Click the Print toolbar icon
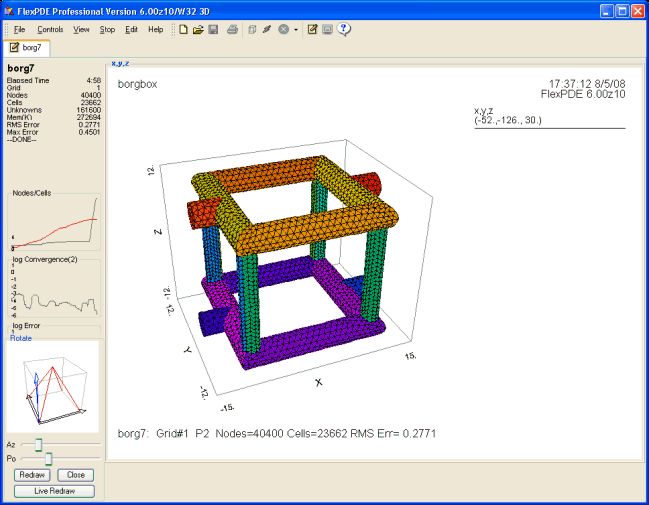Image resolution: width=649 pixels, height=505 pixels. pyautogui.click(x=232, y=30)
